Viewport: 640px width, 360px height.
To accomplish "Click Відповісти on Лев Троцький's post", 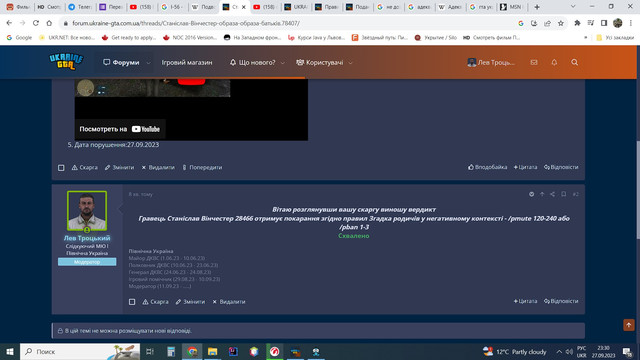I will pyautogui.click(x=561, y=301).
